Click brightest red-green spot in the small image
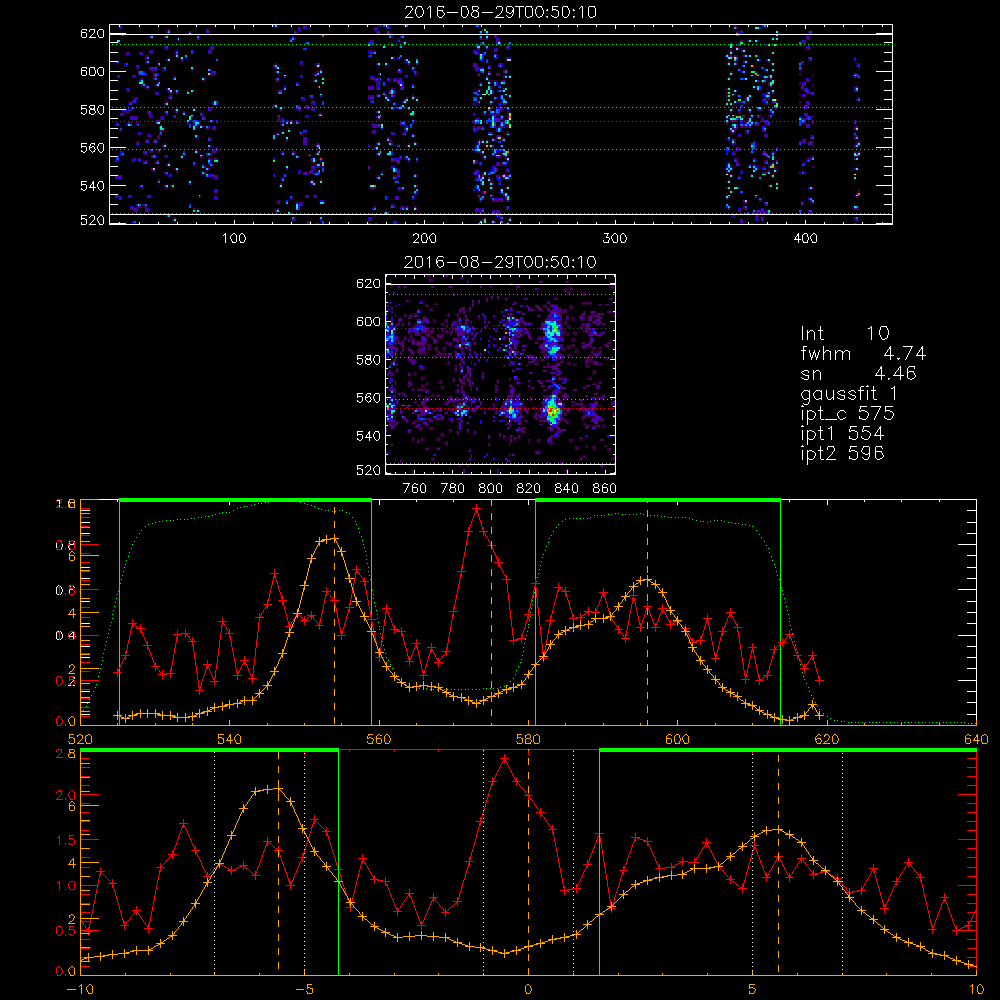 pos(552,412)
